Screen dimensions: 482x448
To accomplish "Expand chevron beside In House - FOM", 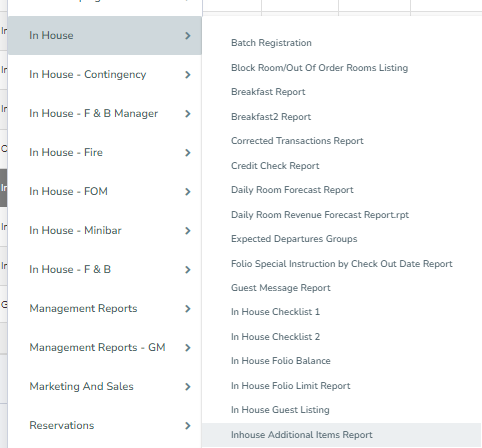I will (x=188, y=192).
